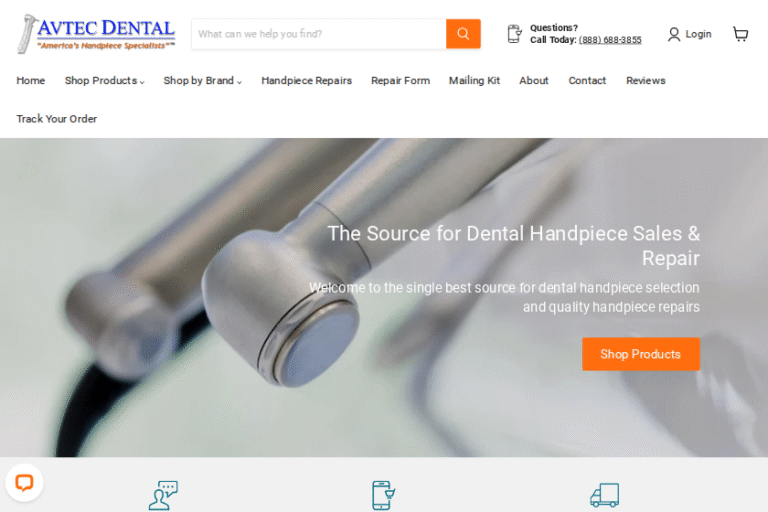This screenshot has height=512, width=768.
Task: Click the orange search magnifier button
Action: click(463, 34)
